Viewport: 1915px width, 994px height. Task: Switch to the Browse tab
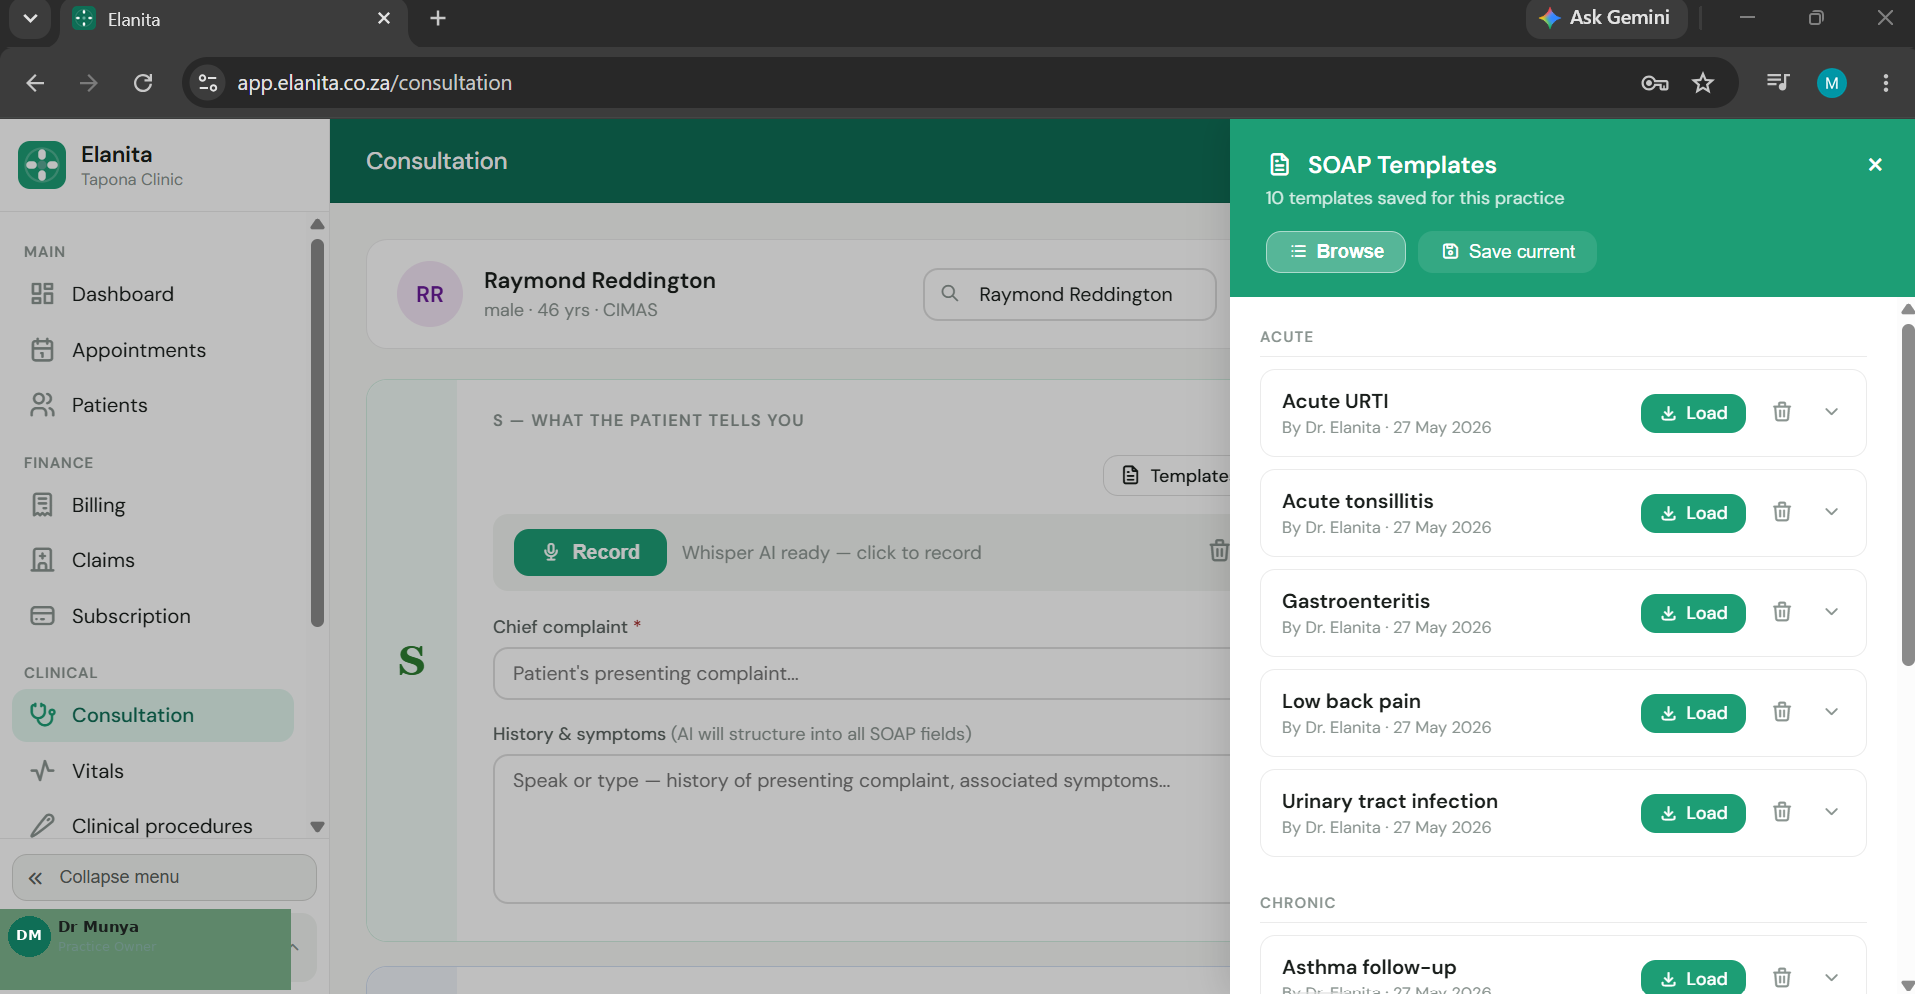(1335, 252)
